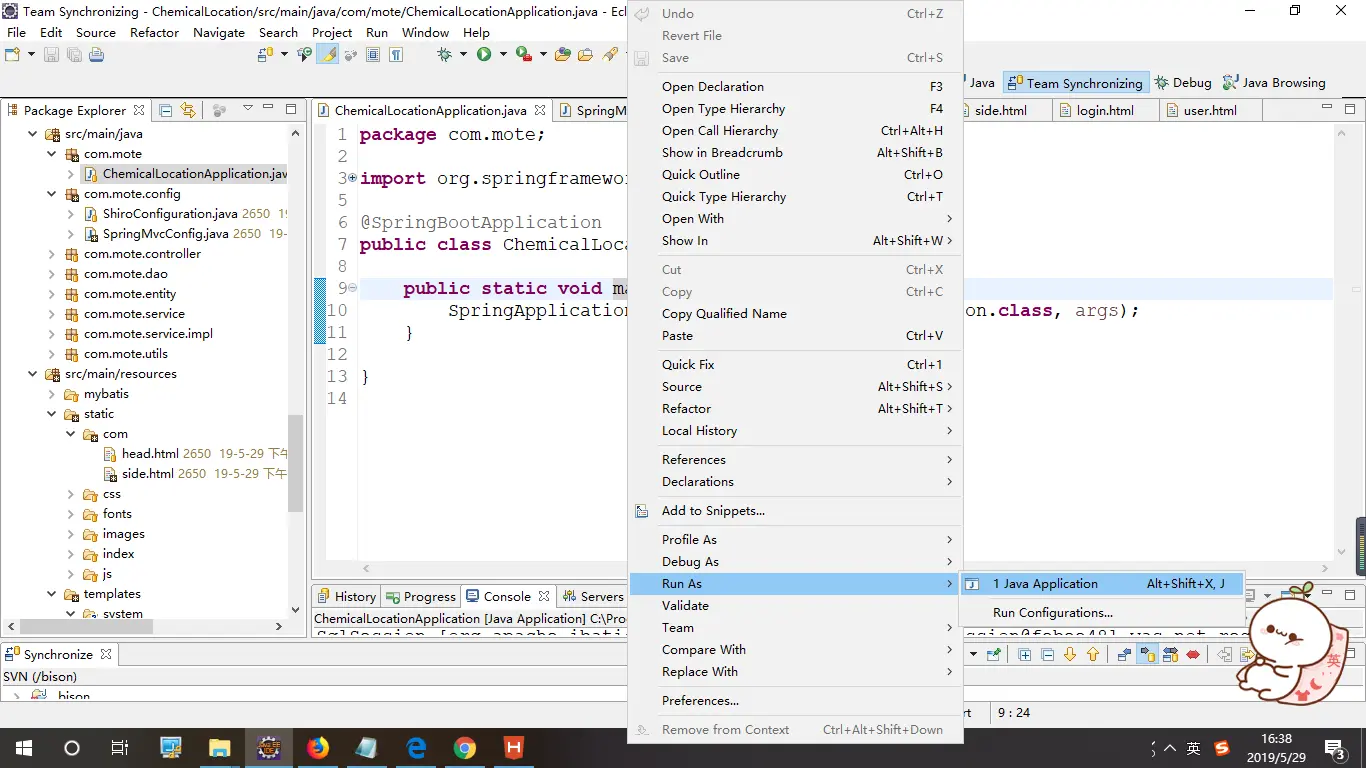Select SpringMvcConfig.java in Package Explorer
1366x768 pixels.
(x=166, y=234)
